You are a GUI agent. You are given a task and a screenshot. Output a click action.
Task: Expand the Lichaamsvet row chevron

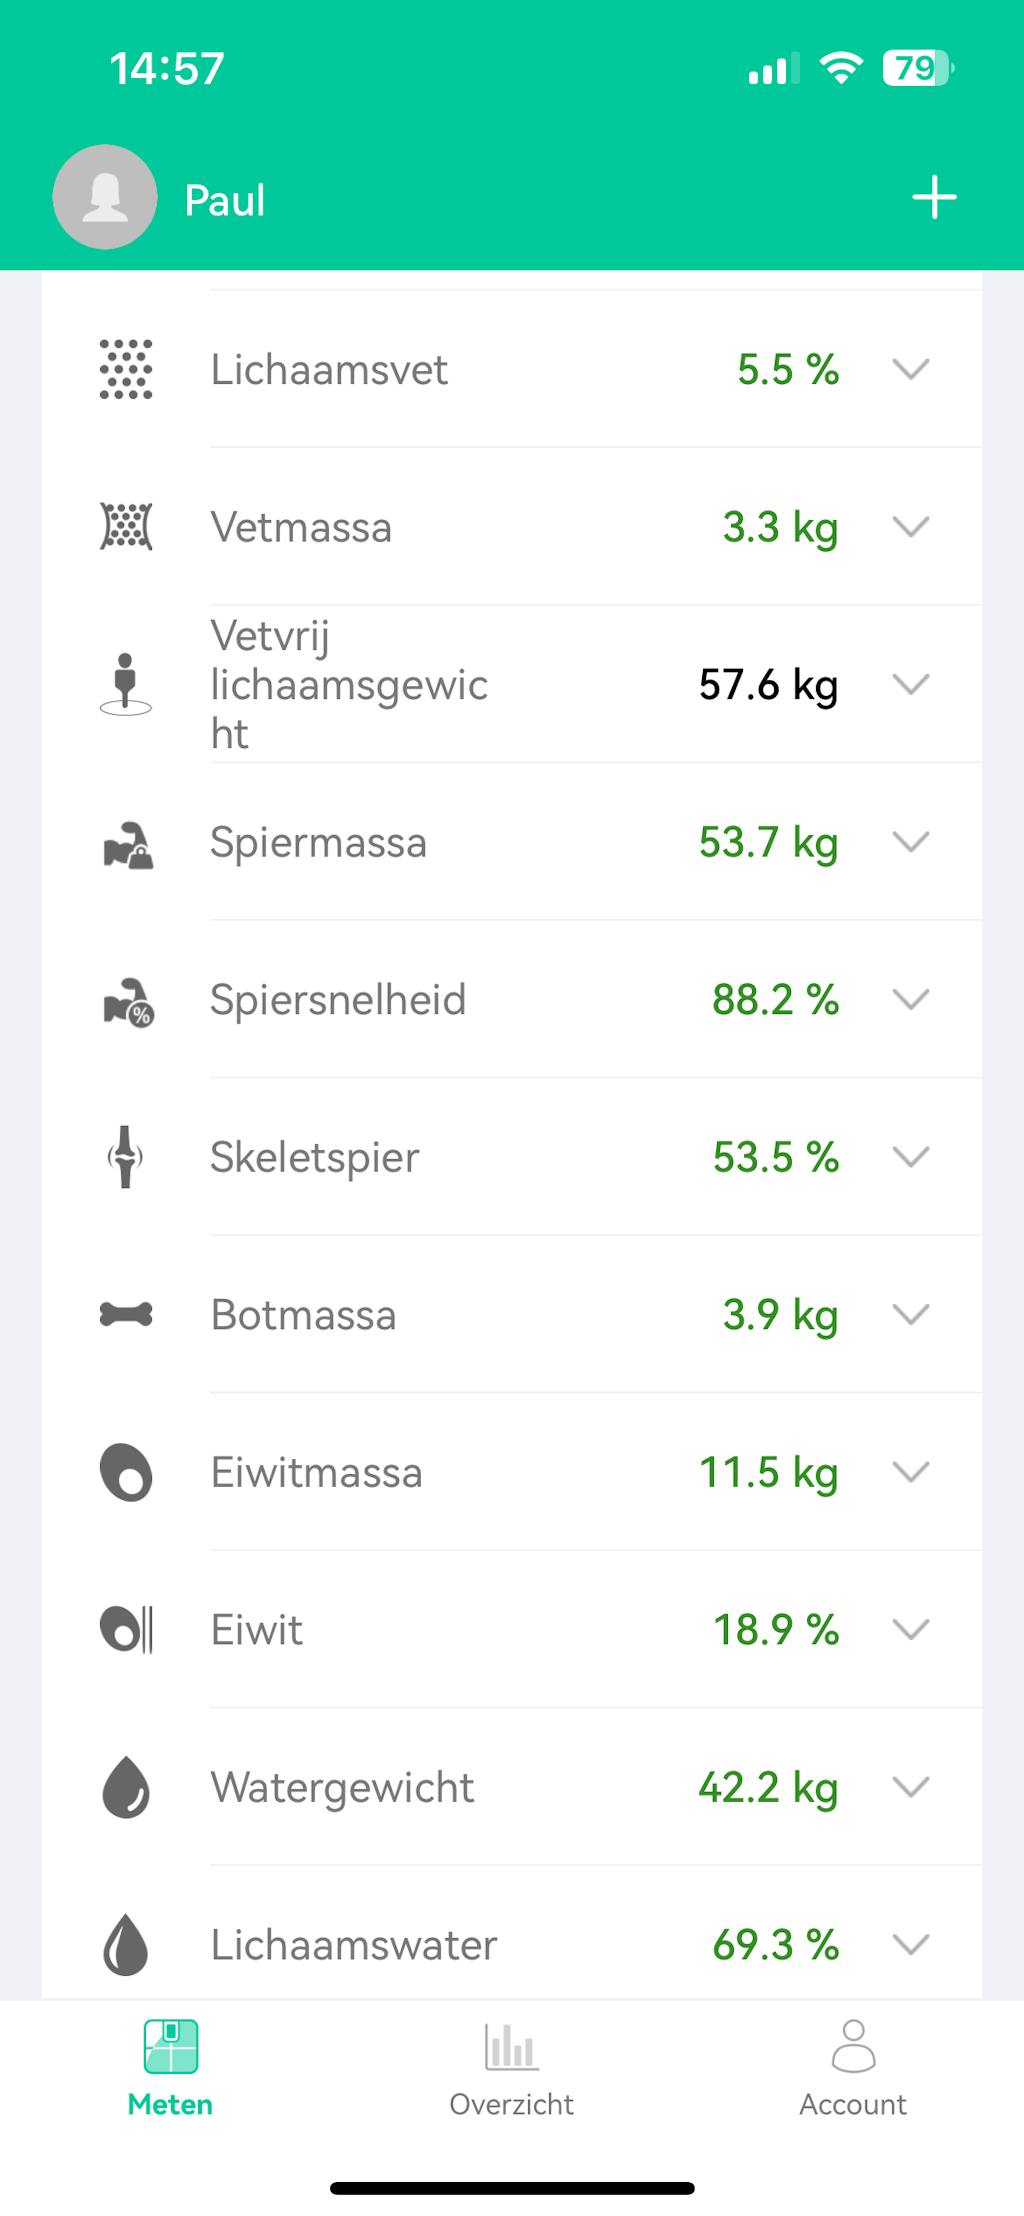coord(910,369)
